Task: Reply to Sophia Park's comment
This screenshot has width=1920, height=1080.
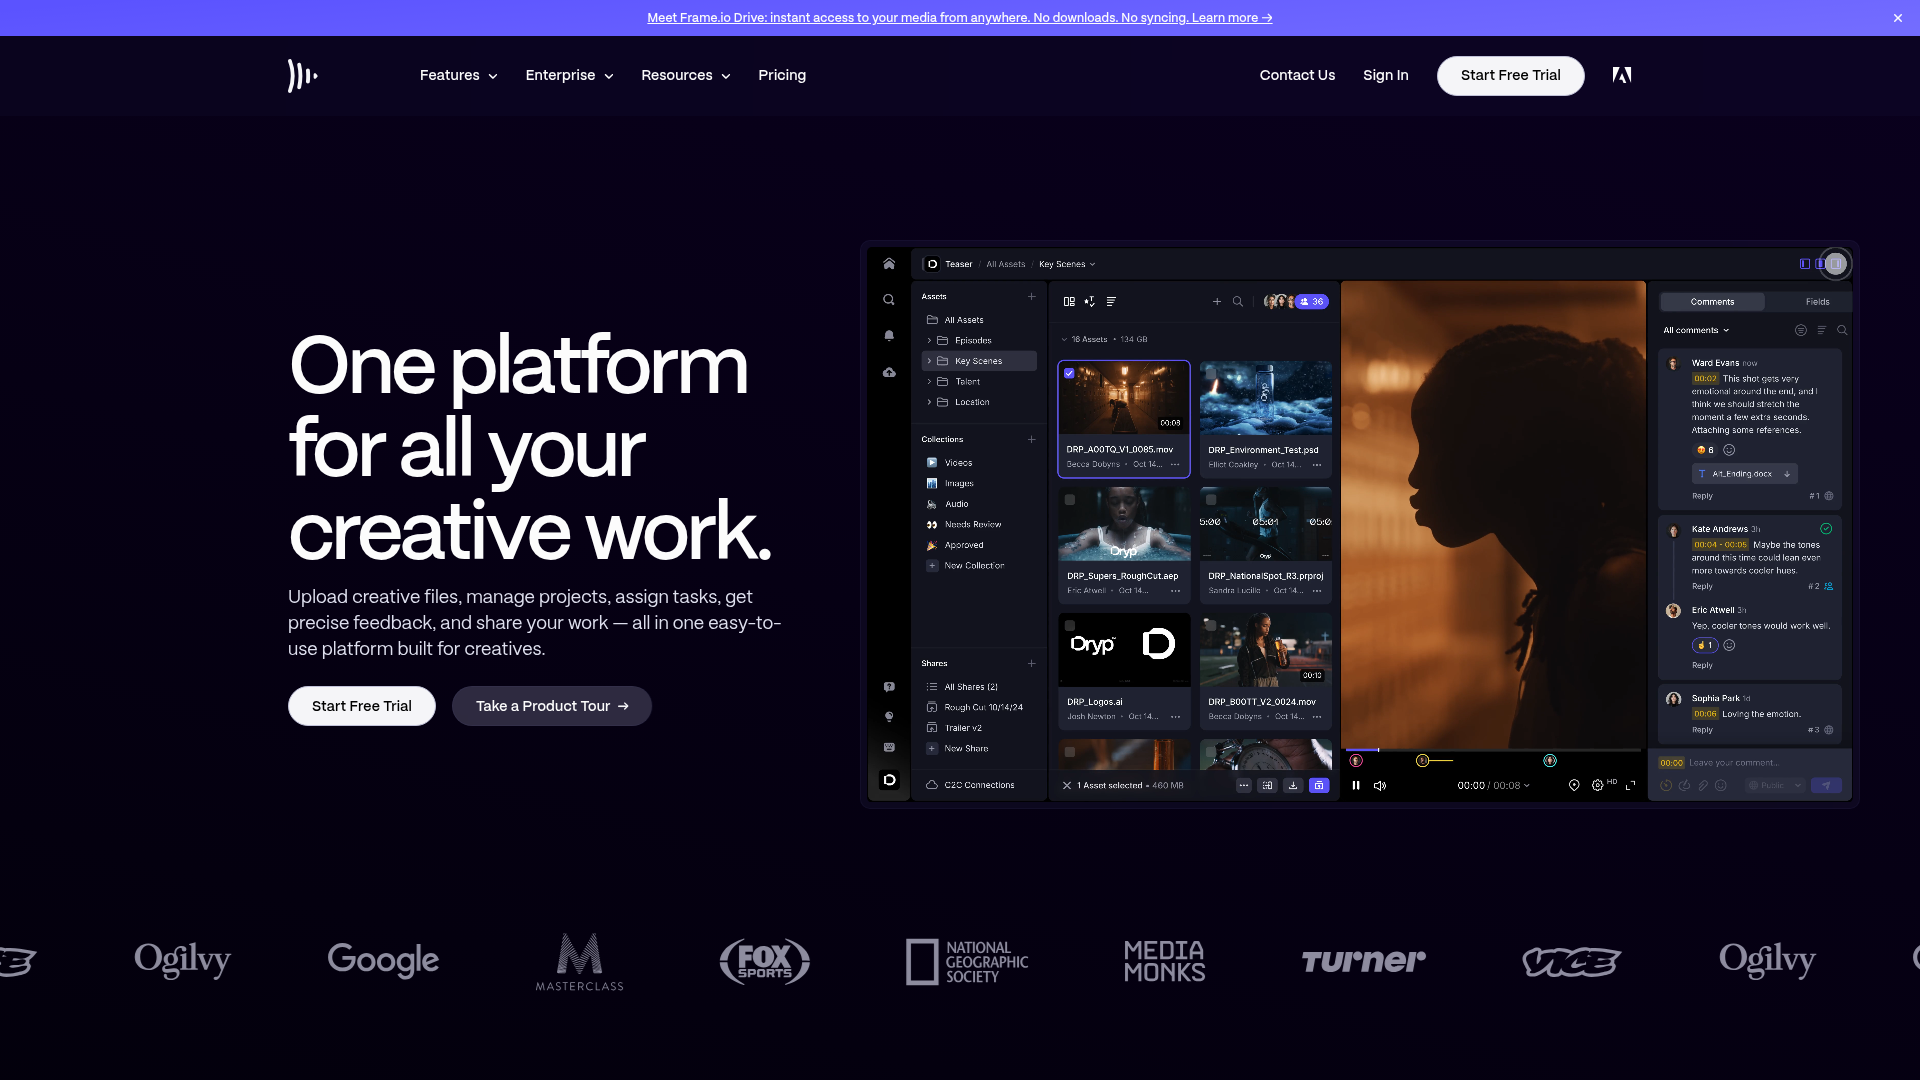Action: (x=1702, y=730)
